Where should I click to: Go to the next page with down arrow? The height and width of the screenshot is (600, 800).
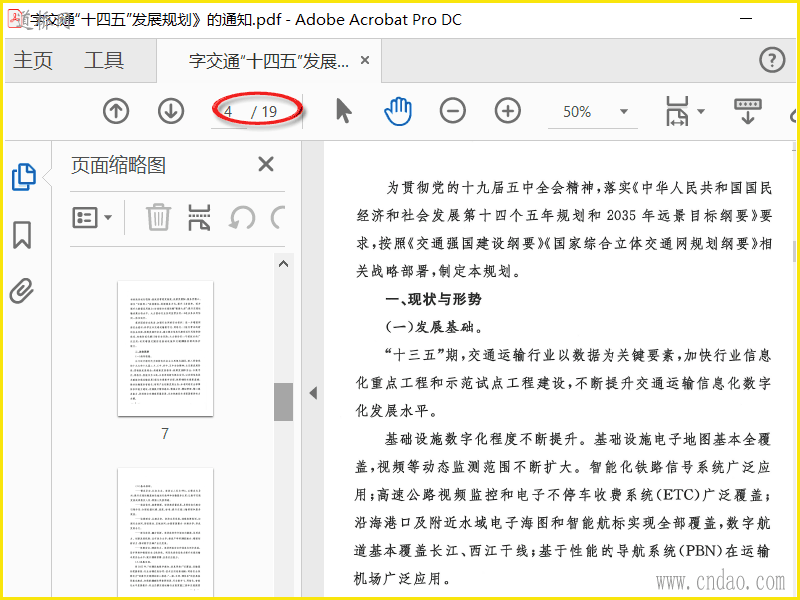[x=171, y=111]
